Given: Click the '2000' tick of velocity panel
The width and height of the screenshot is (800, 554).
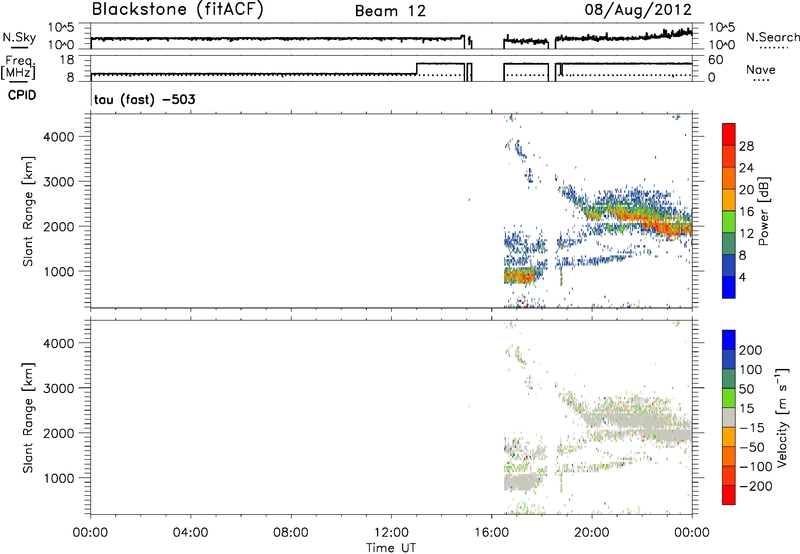Looking at the screenshot, I should click(58, 433).
